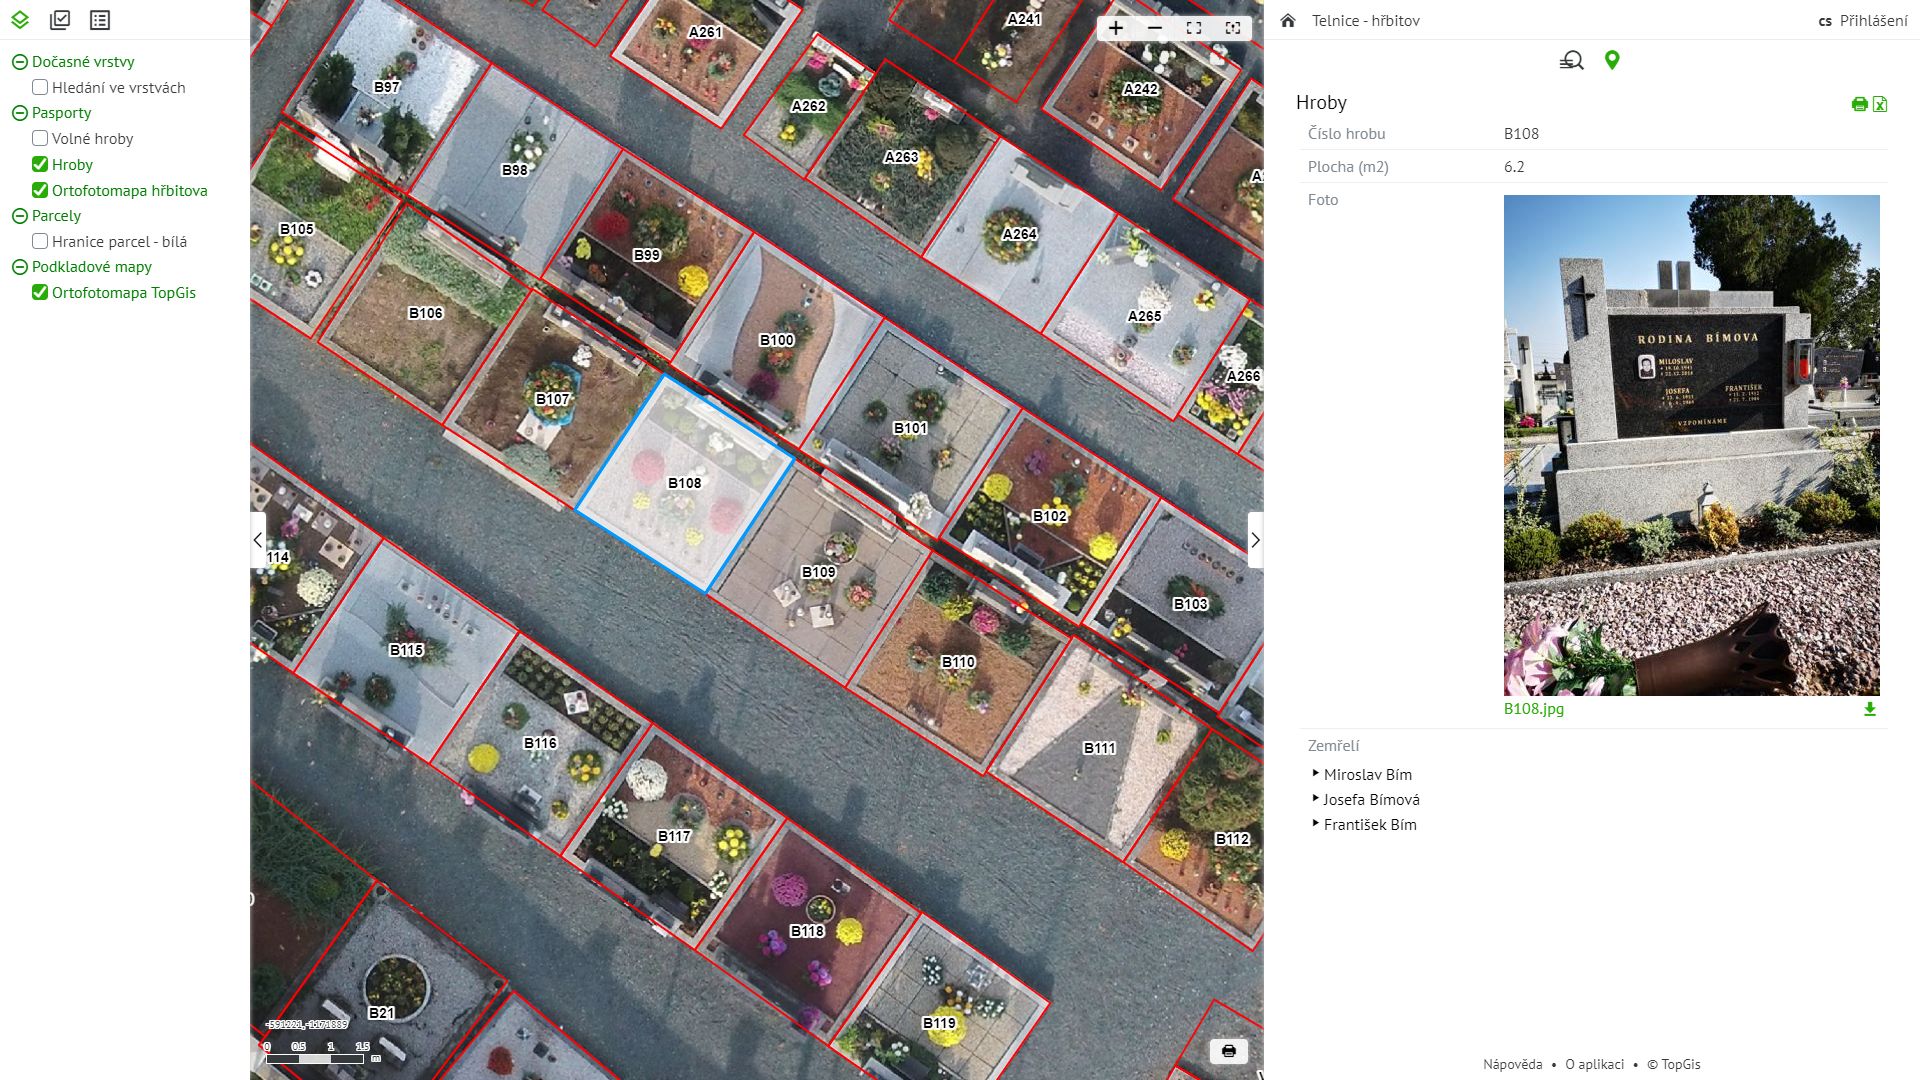The height and width of the screenshot is (1080, 1920).
Task: Collapse the Podkladové mapy group
Action: (x=19, y=267)
